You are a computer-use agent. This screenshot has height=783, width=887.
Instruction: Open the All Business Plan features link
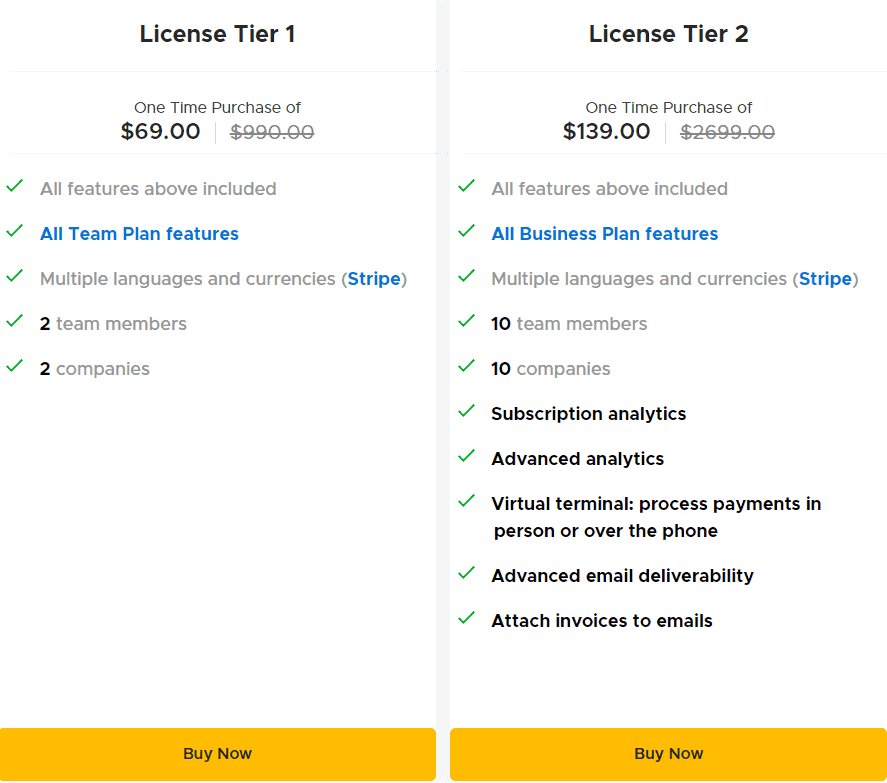tap(604, 234)
